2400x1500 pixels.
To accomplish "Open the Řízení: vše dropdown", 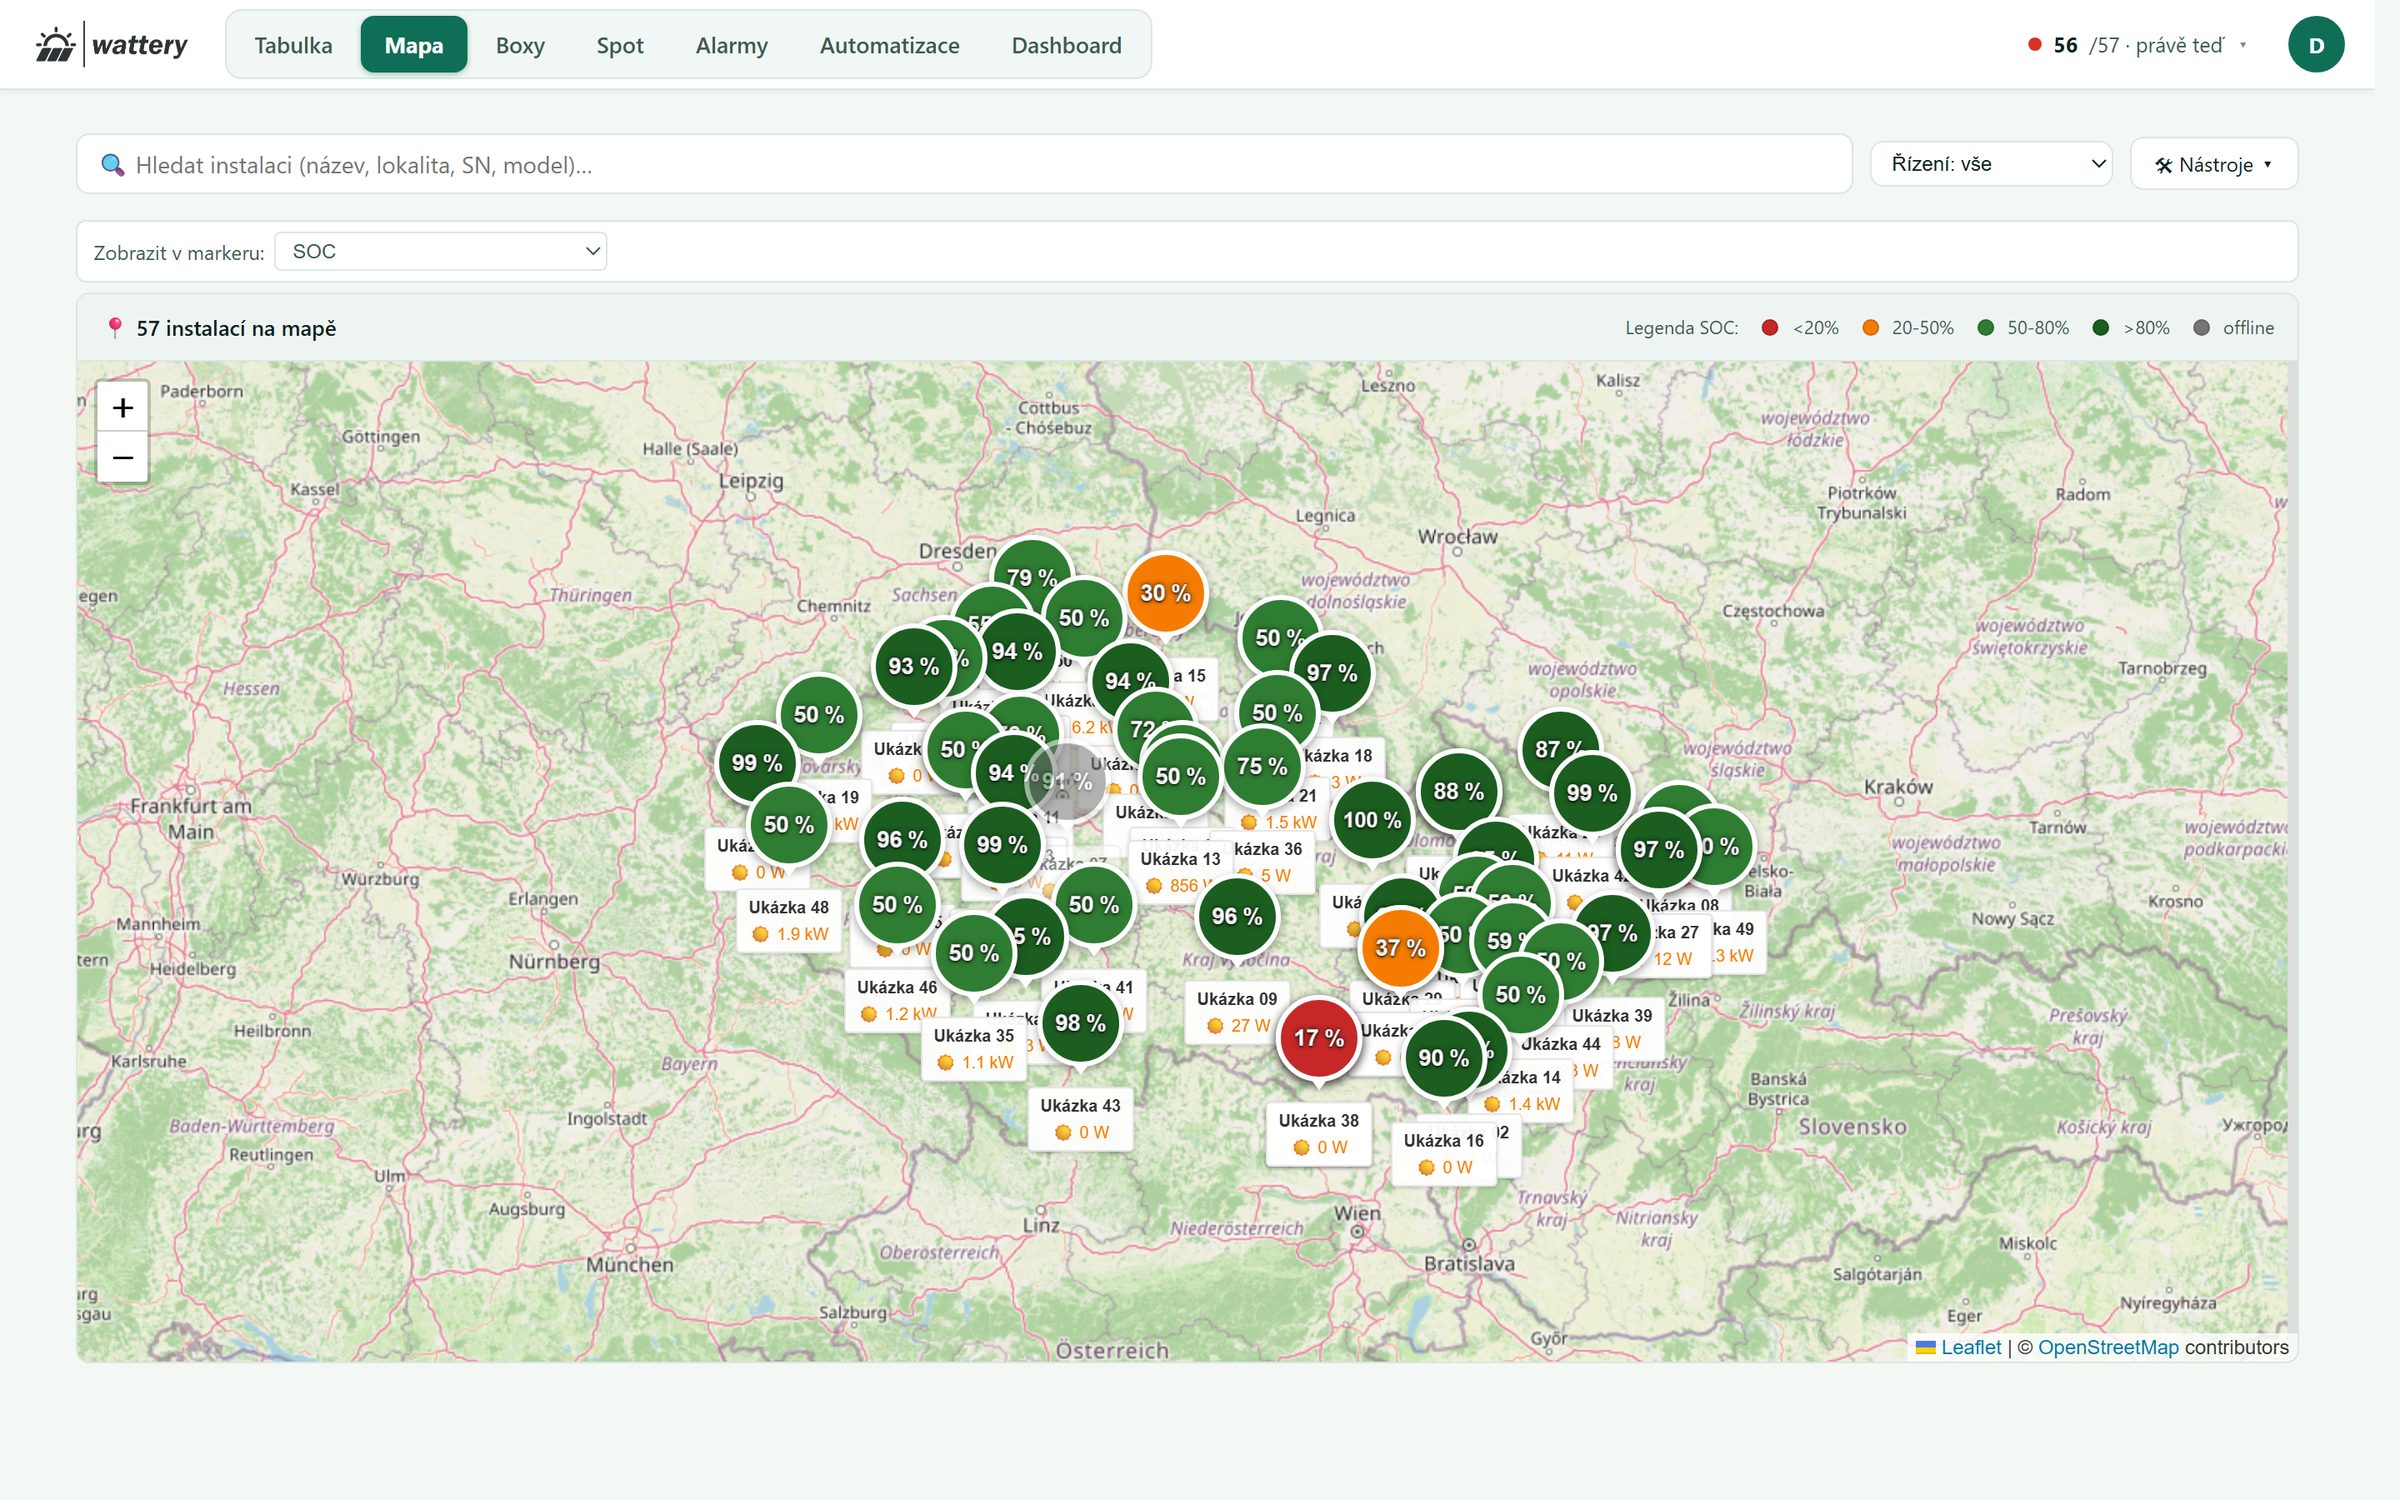I will 1991,164.
